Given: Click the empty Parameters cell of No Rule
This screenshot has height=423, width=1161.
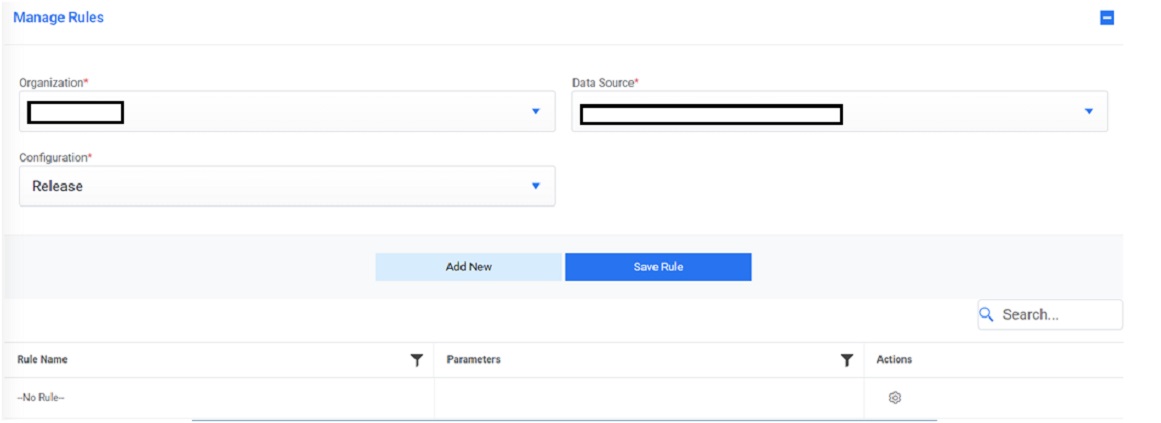Looking at the screenshot, I should click(x=648, y=398).
